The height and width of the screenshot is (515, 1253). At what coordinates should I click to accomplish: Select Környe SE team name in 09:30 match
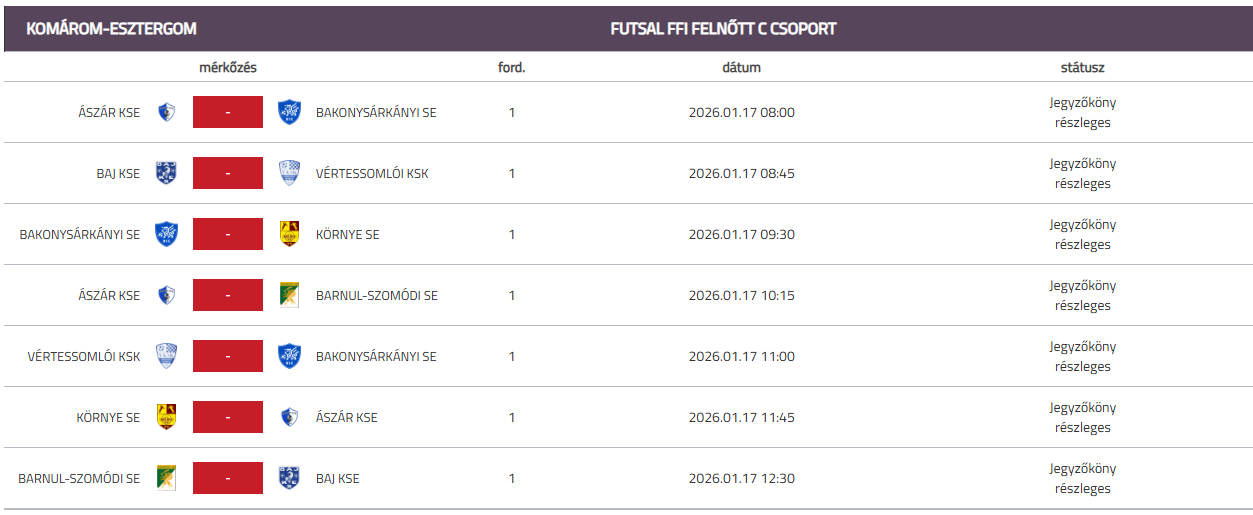coord(347,235)
